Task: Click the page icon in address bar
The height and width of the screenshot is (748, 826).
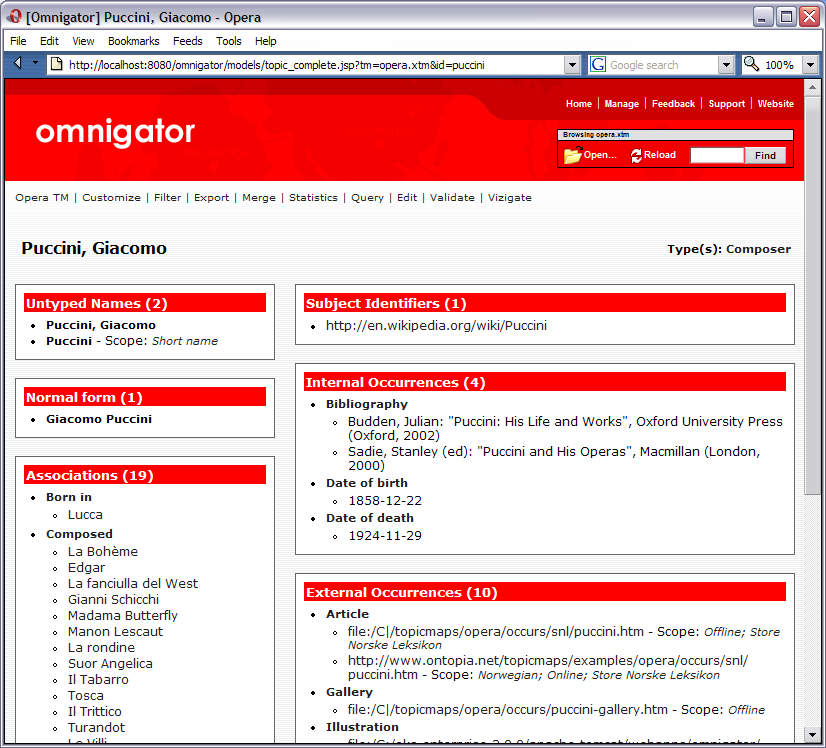Action: [x=56, y=65]
